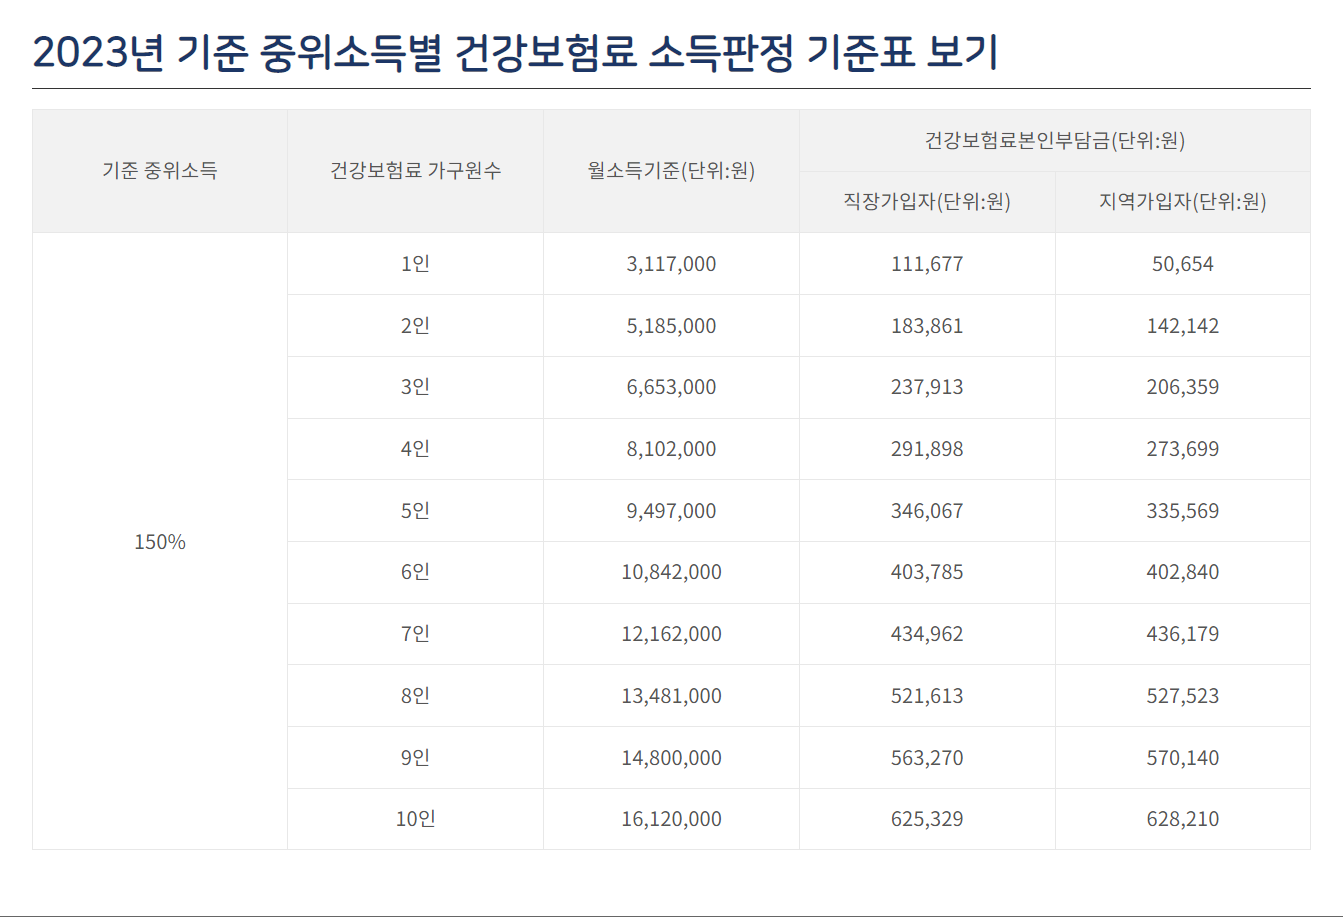Click the page title 2023년 기준 중위소득별 건강보험료 소득판정 기준표 보기

(x=516, y=53)
